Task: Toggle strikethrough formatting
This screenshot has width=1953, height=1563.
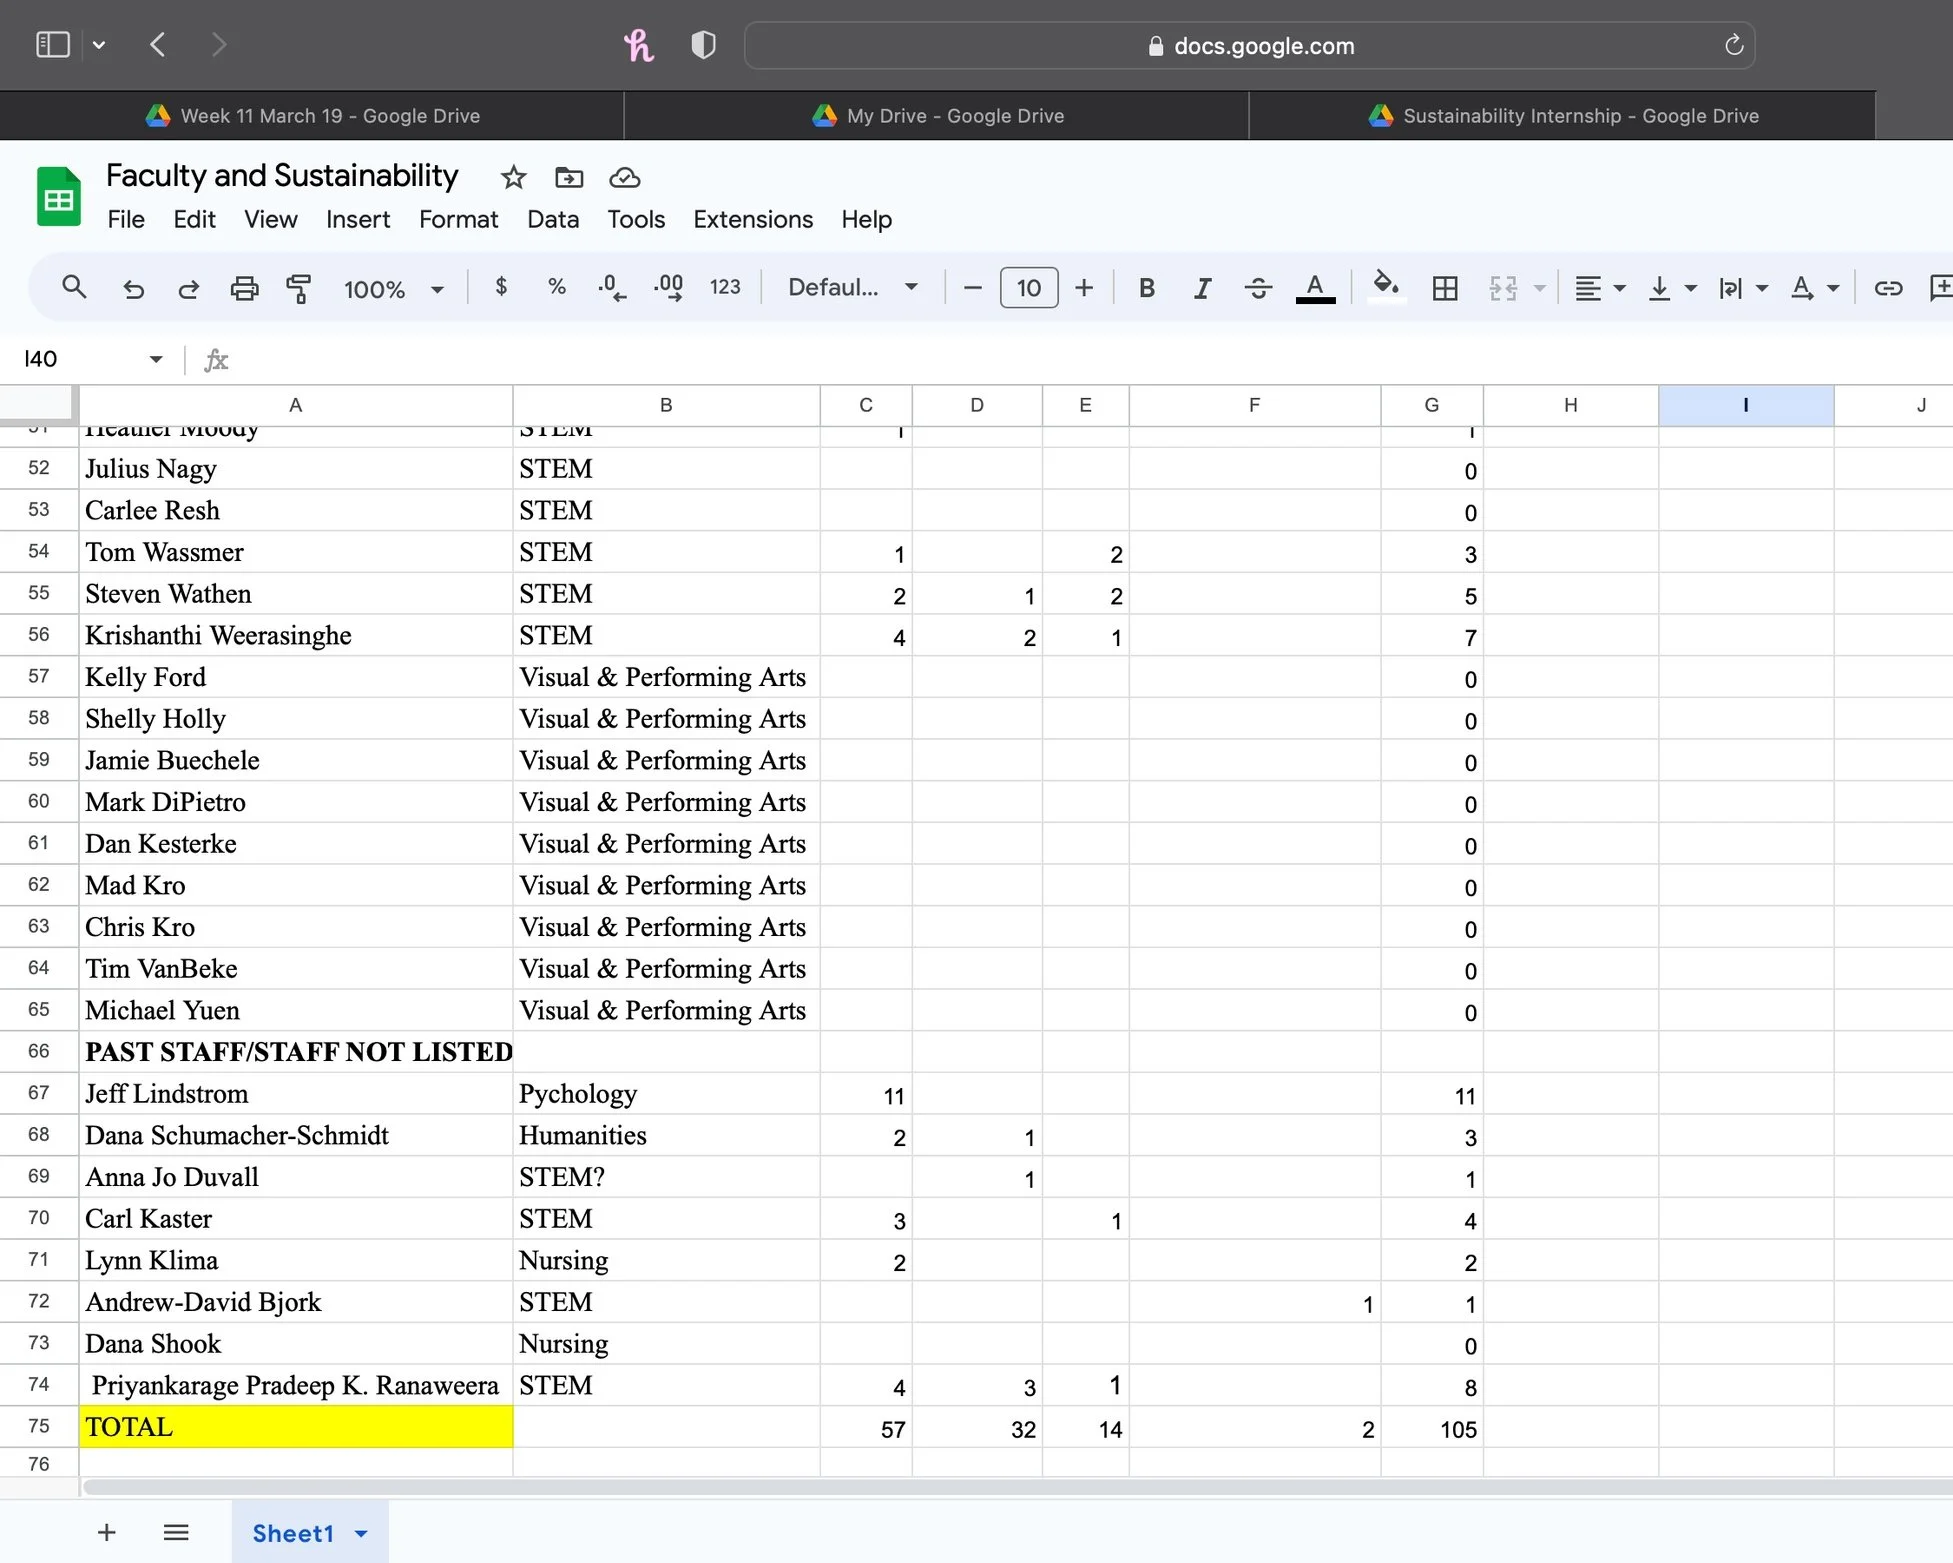Action: coord(1258,288)
